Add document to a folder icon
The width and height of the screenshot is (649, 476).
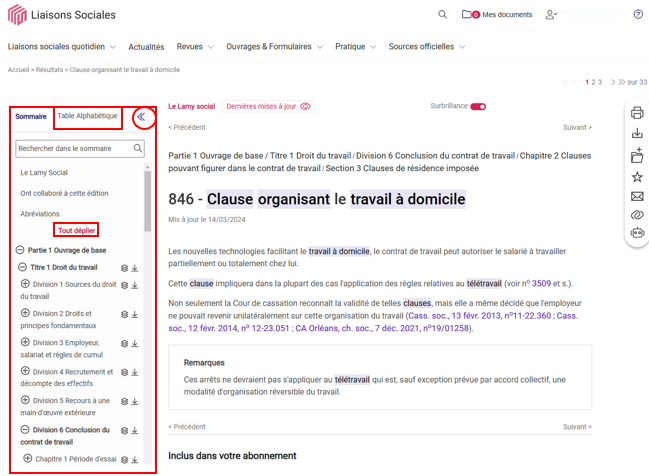click(637, 155)
